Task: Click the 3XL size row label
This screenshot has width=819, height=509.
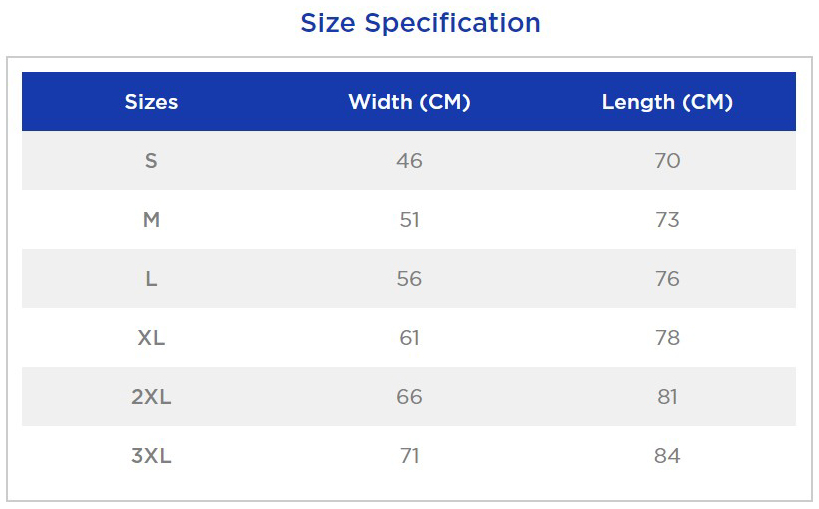Action: [x=151, y=456]
